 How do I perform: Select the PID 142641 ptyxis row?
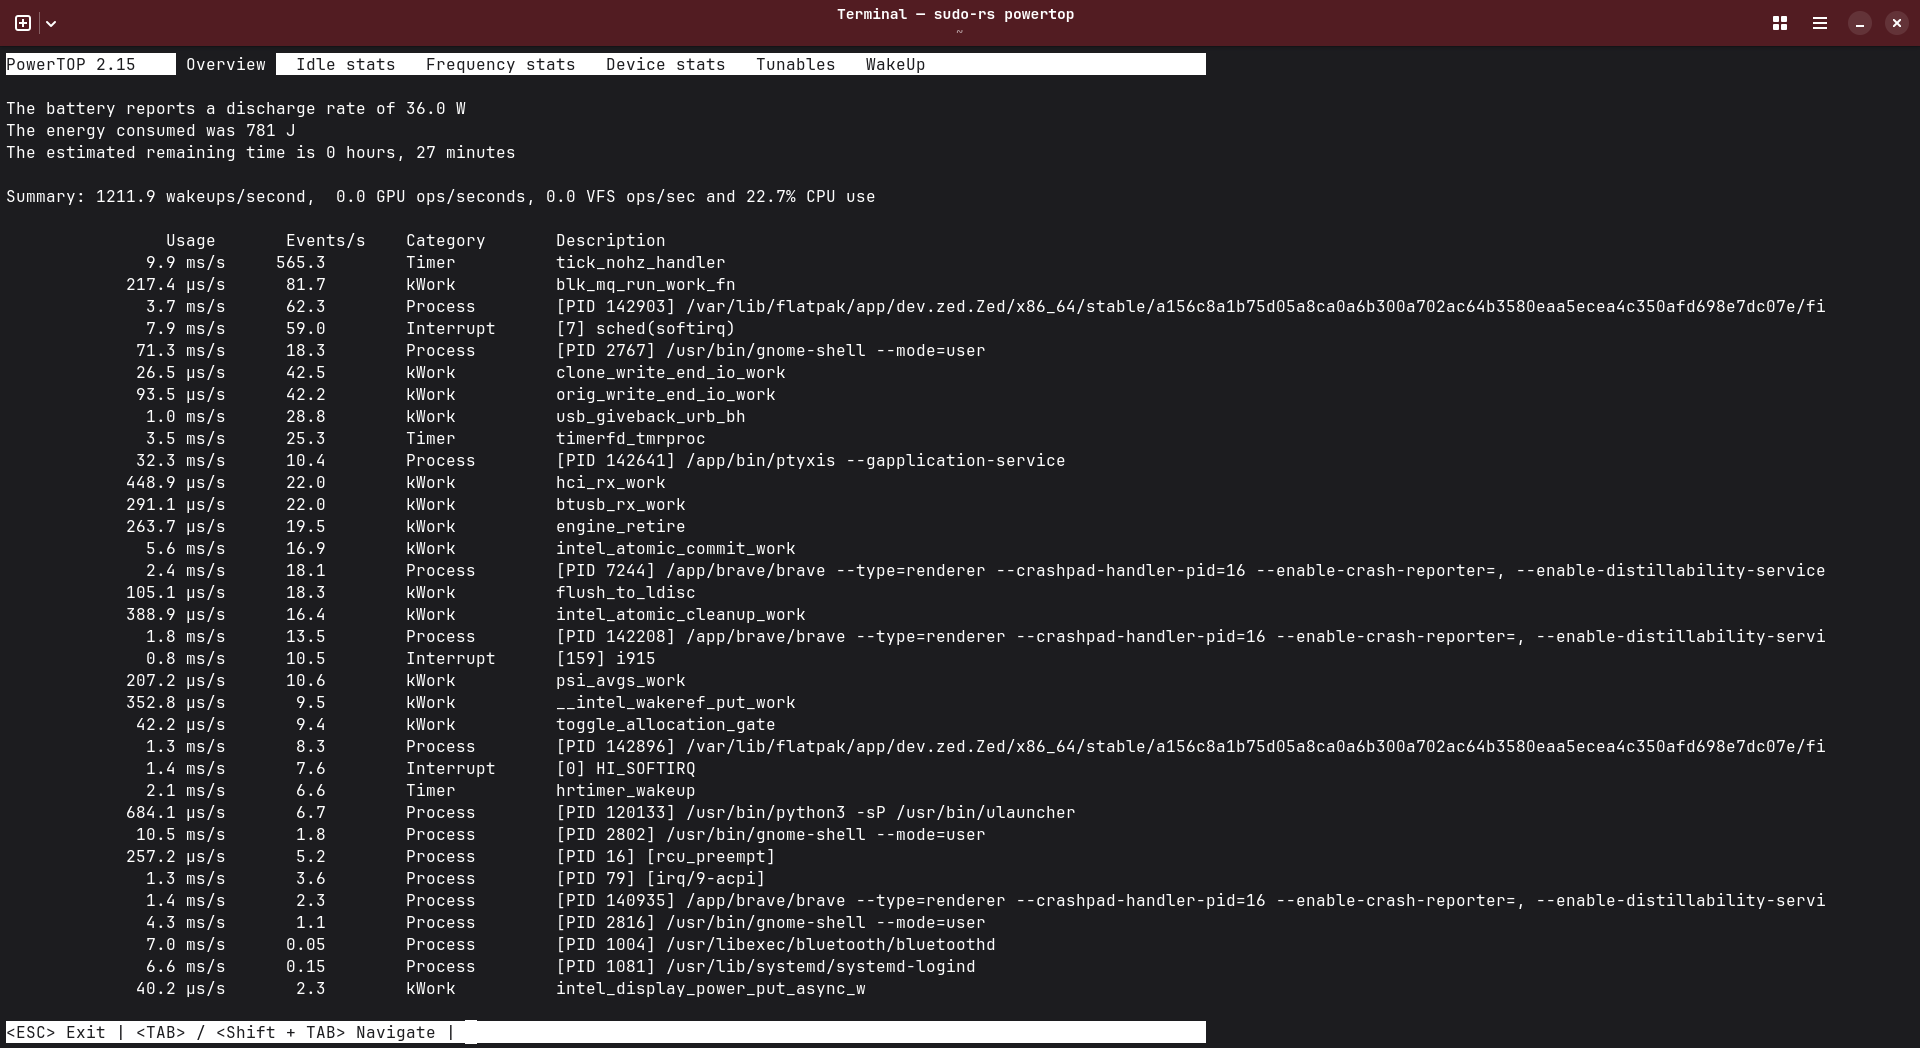[601, 460]
